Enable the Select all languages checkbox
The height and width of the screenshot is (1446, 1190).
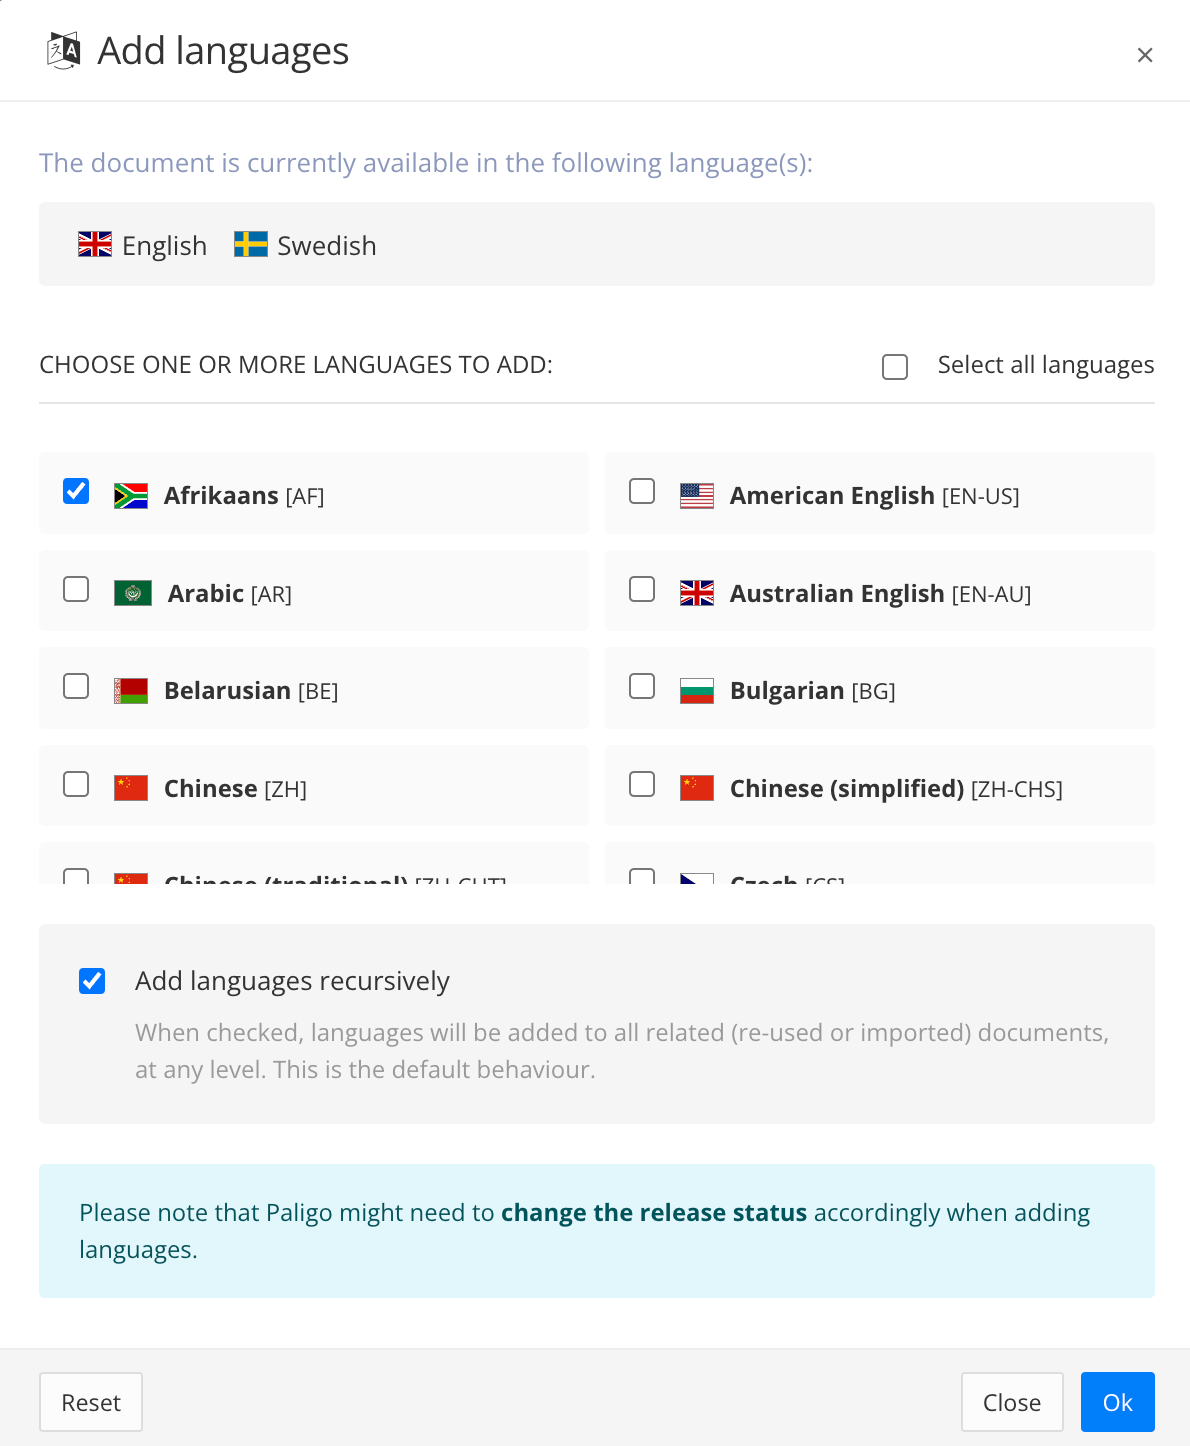click(x=894, y=367)
